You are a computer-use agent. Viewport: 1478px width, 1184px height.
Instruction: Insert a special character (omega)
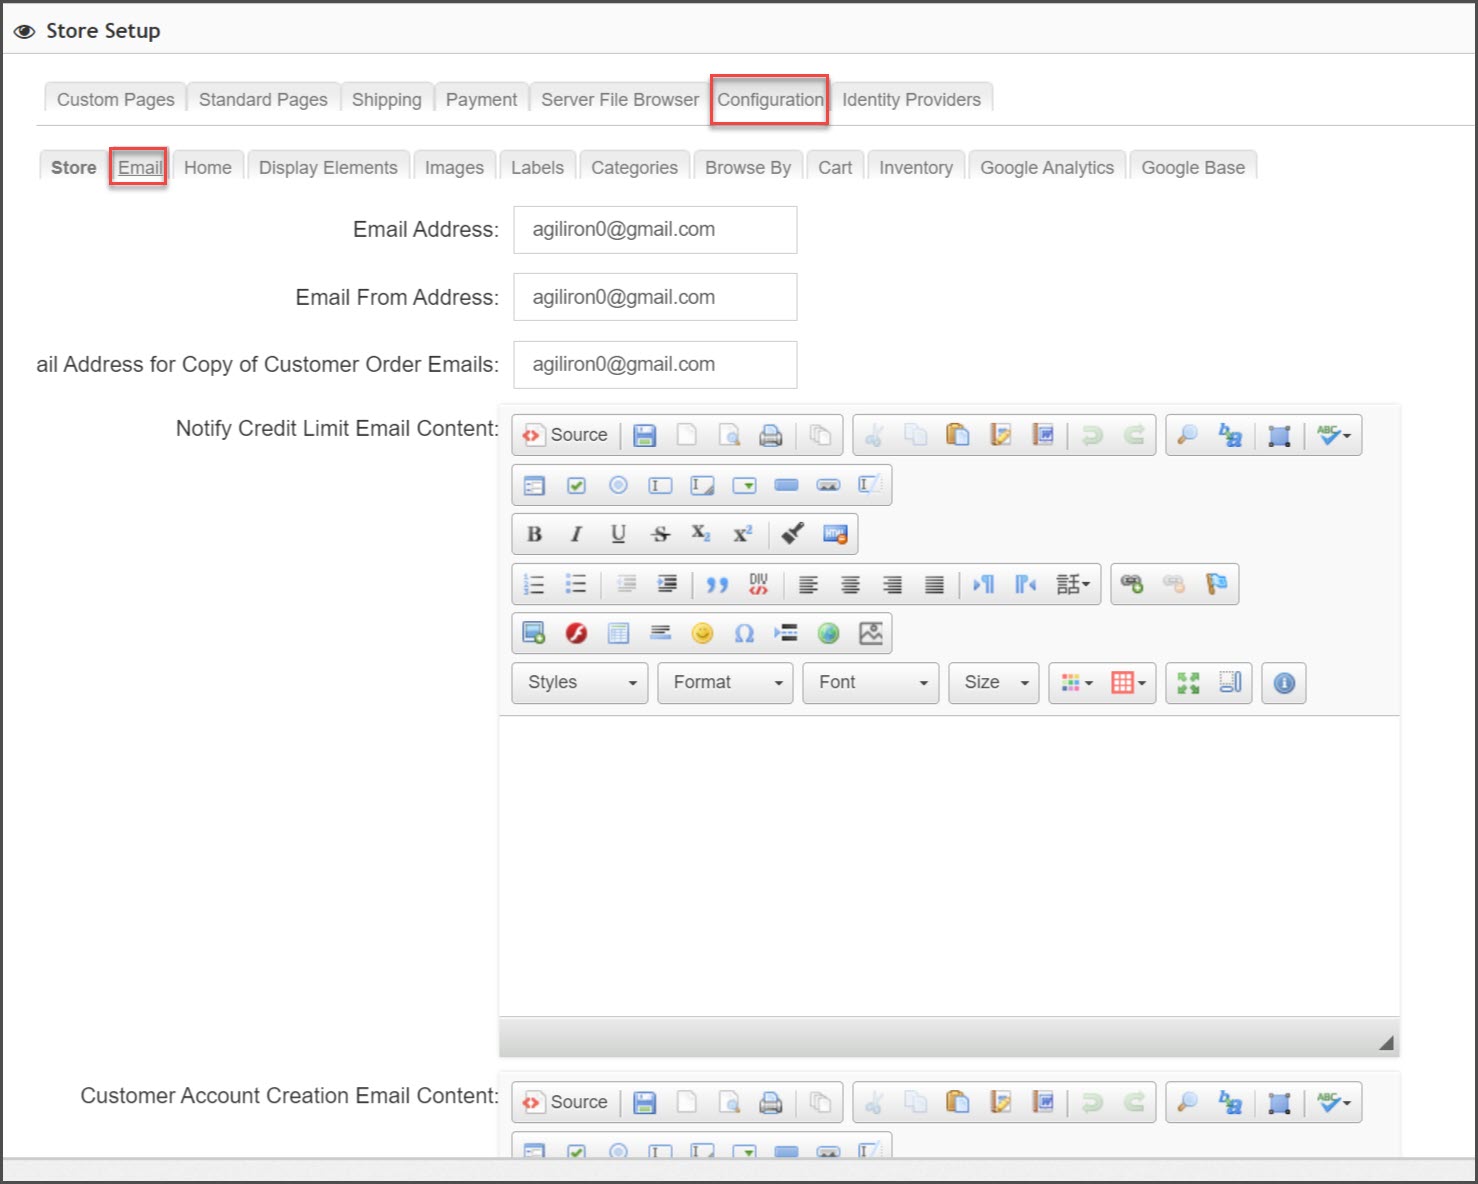coord(744,633)
